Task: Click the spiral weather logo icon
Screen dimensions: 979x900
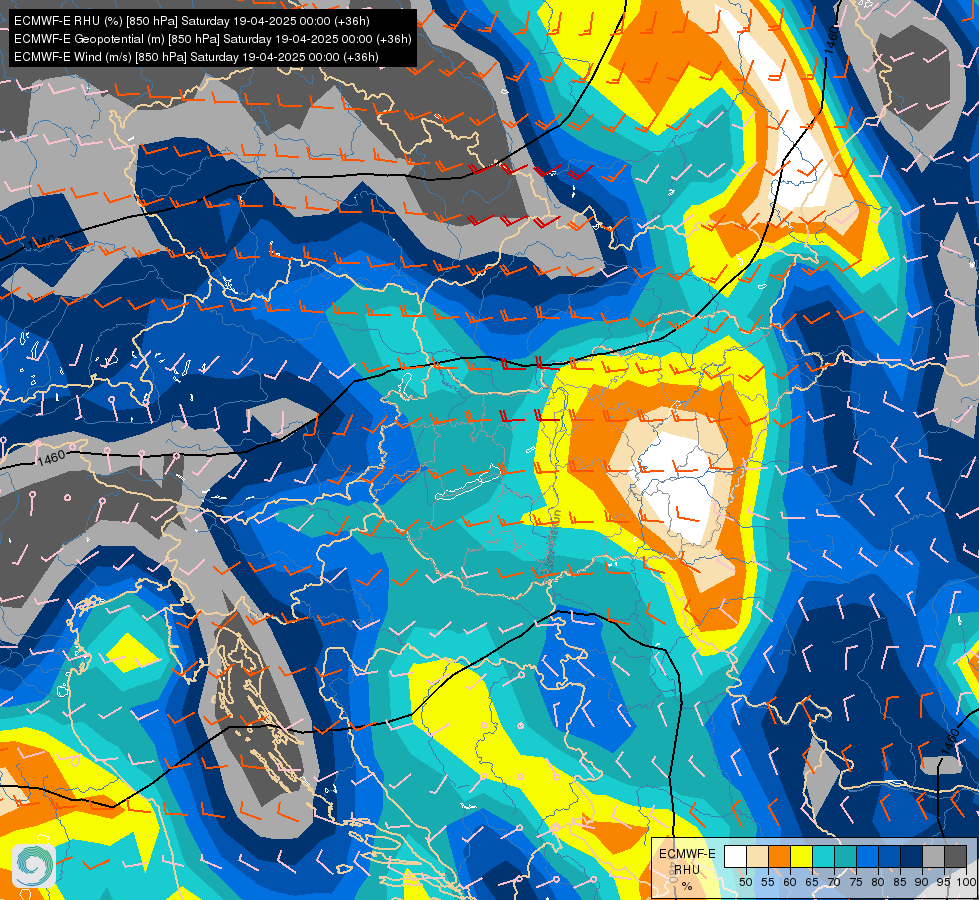Action: pos(34,865)
